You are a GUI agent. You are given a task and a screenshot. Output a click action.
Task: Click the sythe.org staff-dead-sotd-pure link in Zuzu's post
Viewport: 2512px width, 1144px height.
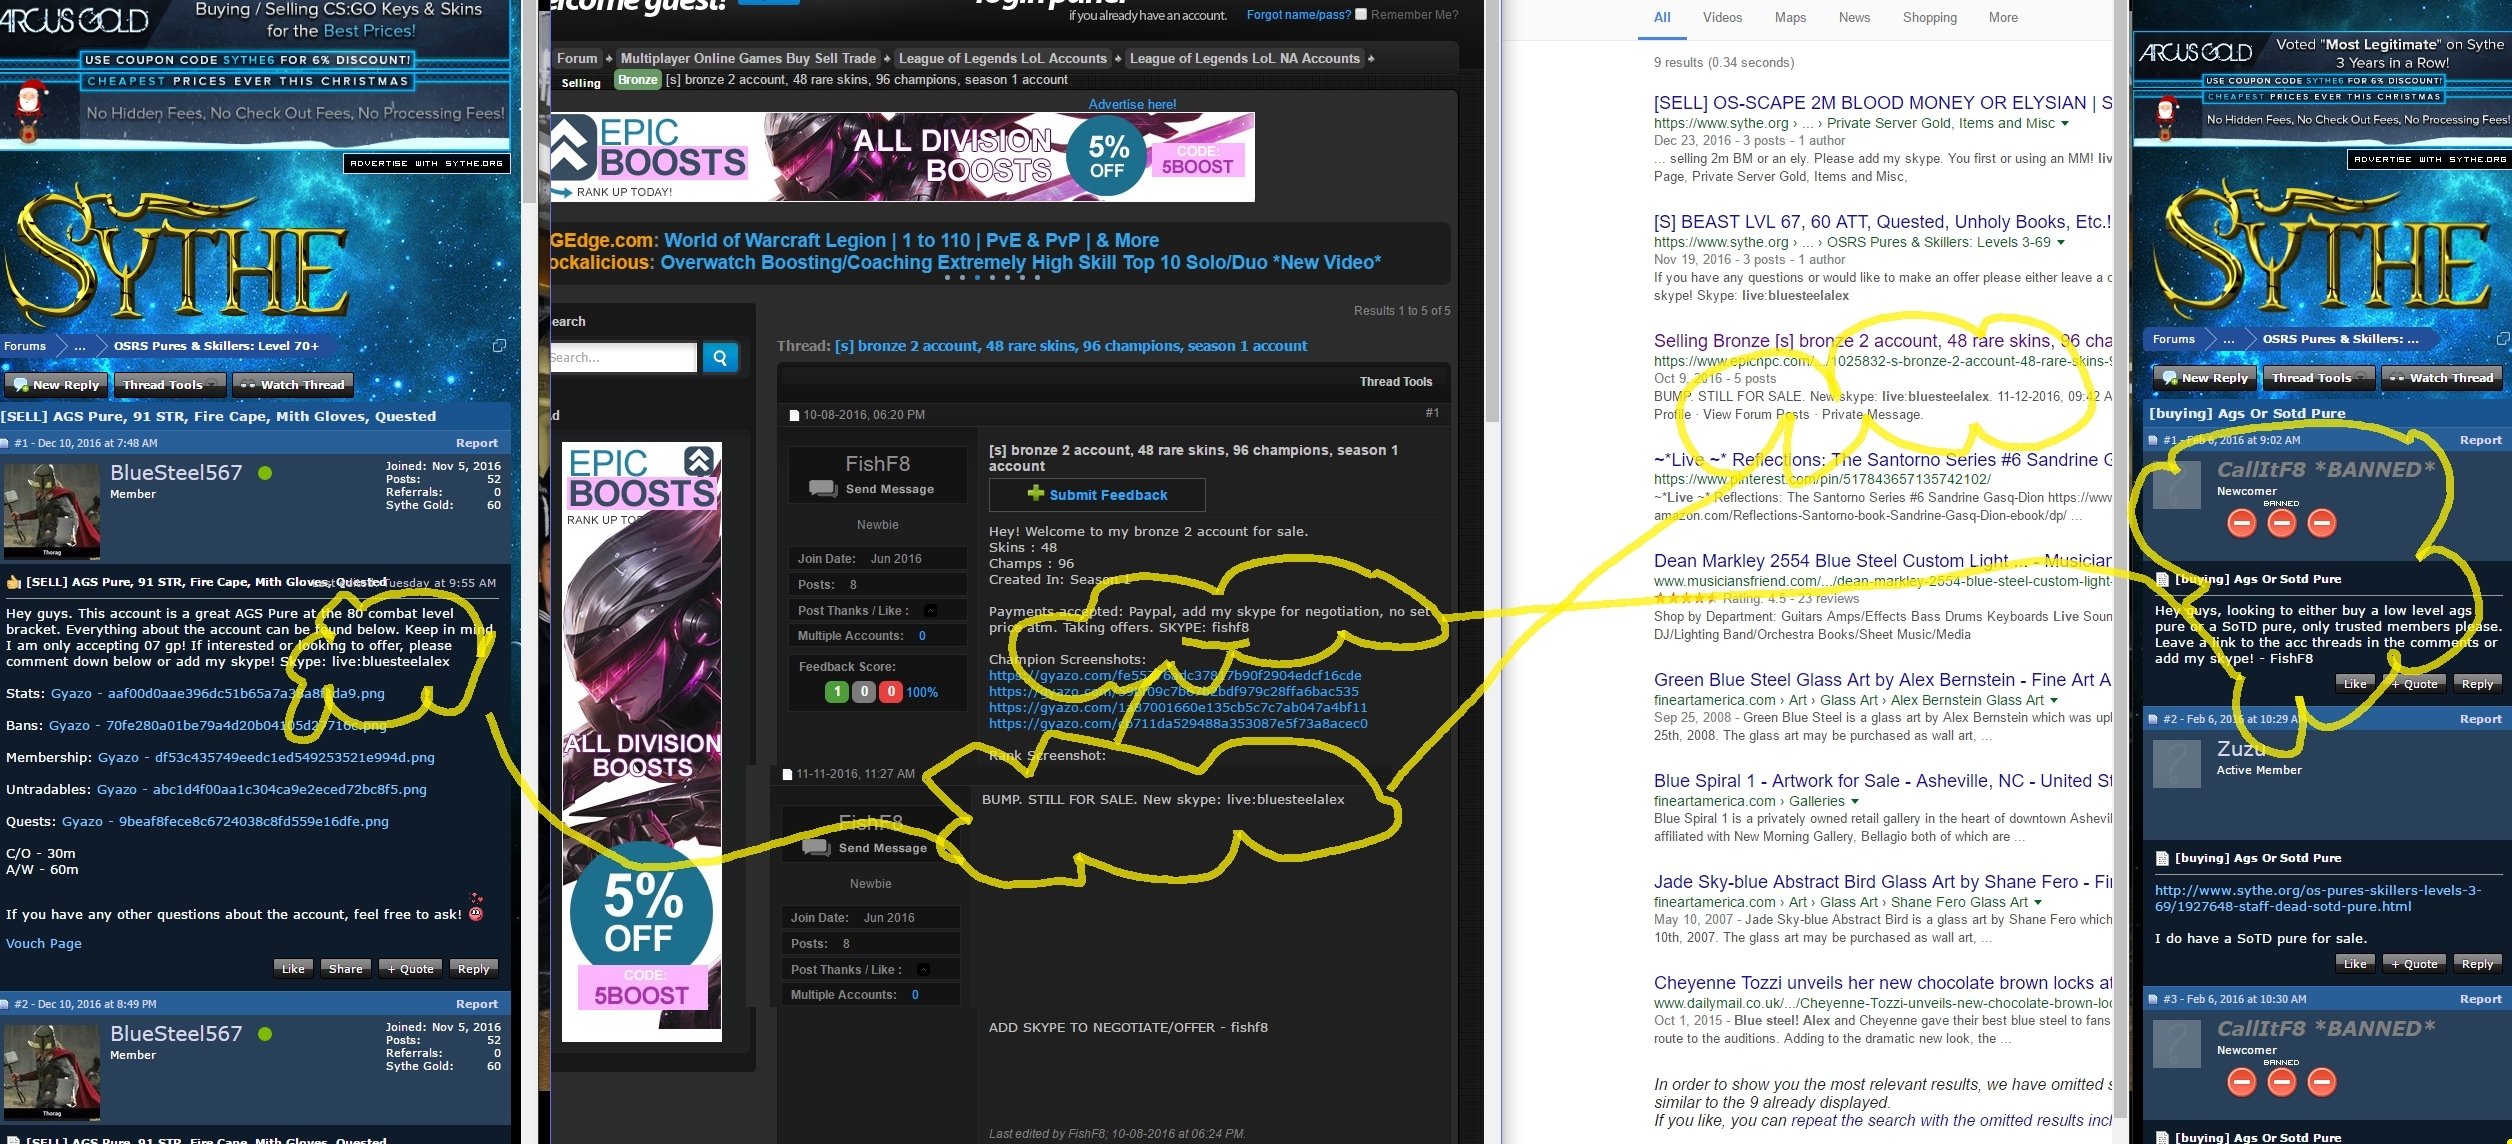(x=2318, y=899)
